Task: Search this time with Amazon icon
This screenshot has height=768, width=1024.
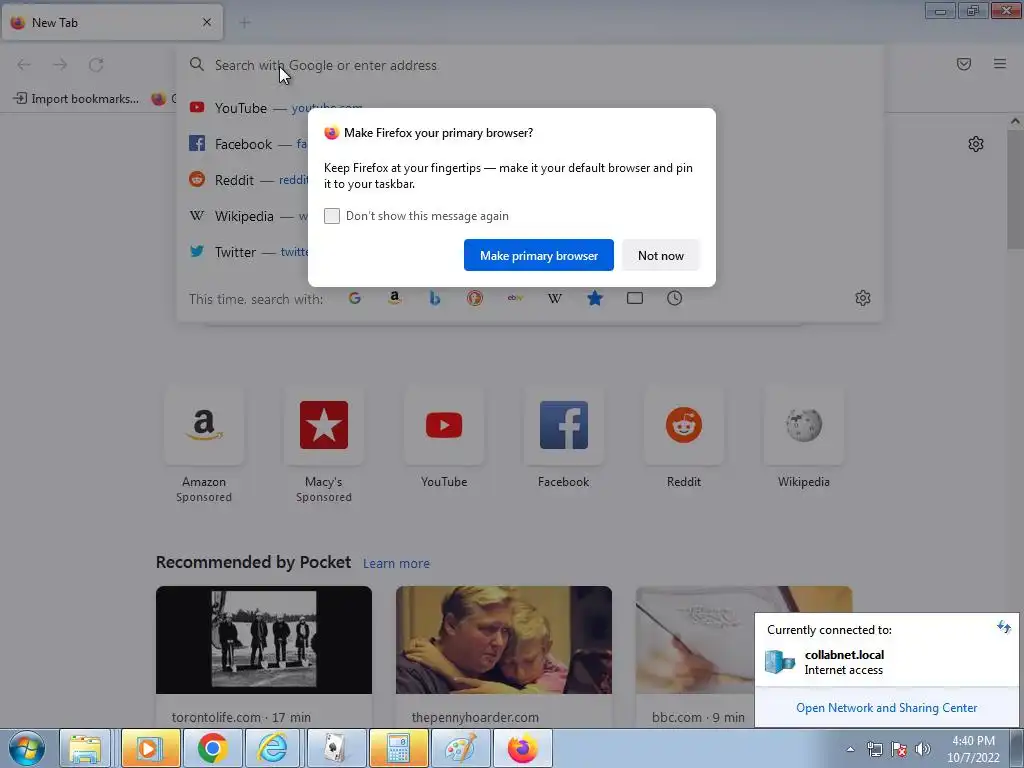Action: click(x=394, y=298)
